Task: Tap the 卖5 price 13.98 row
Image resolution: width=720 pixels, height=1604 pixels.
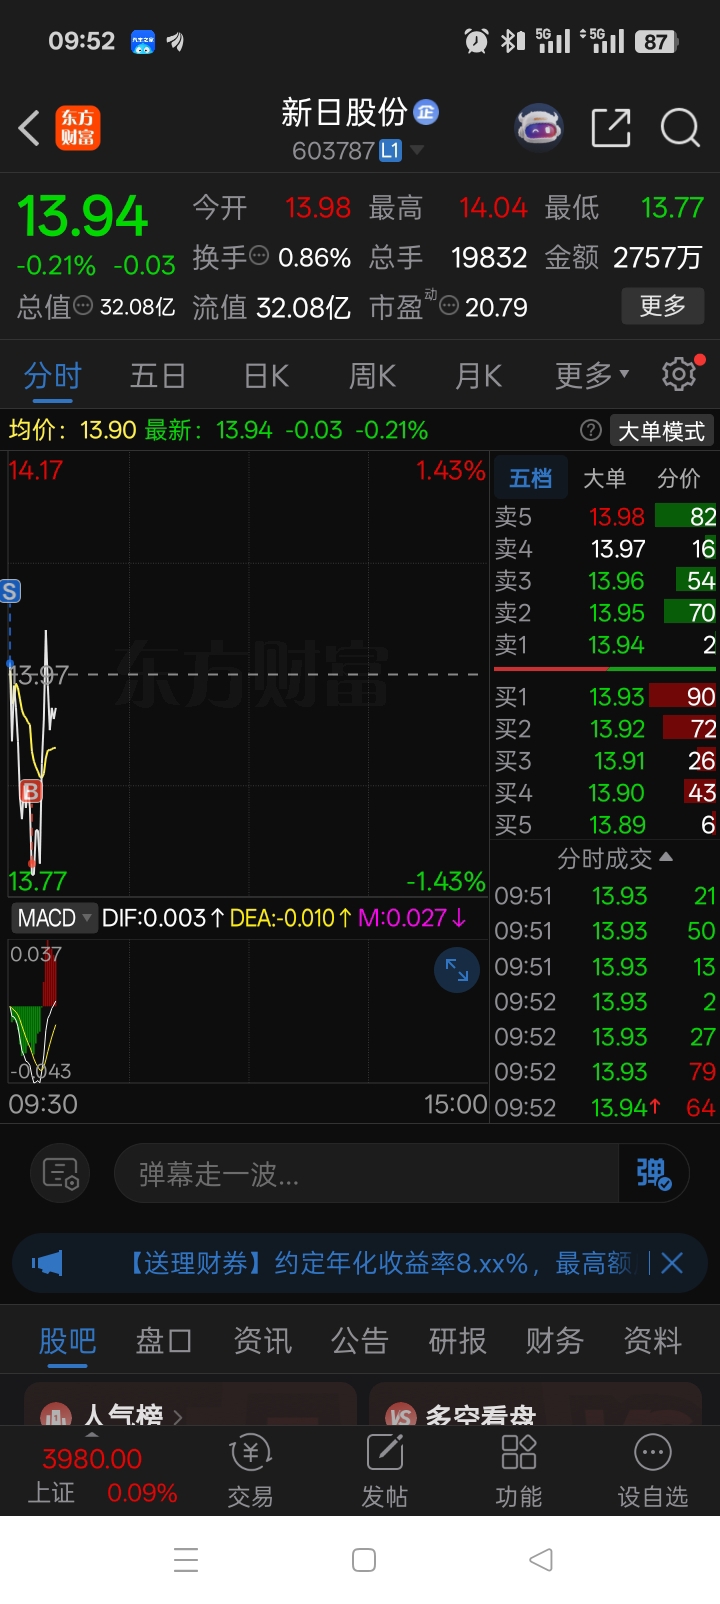Action: pos(606,516)
